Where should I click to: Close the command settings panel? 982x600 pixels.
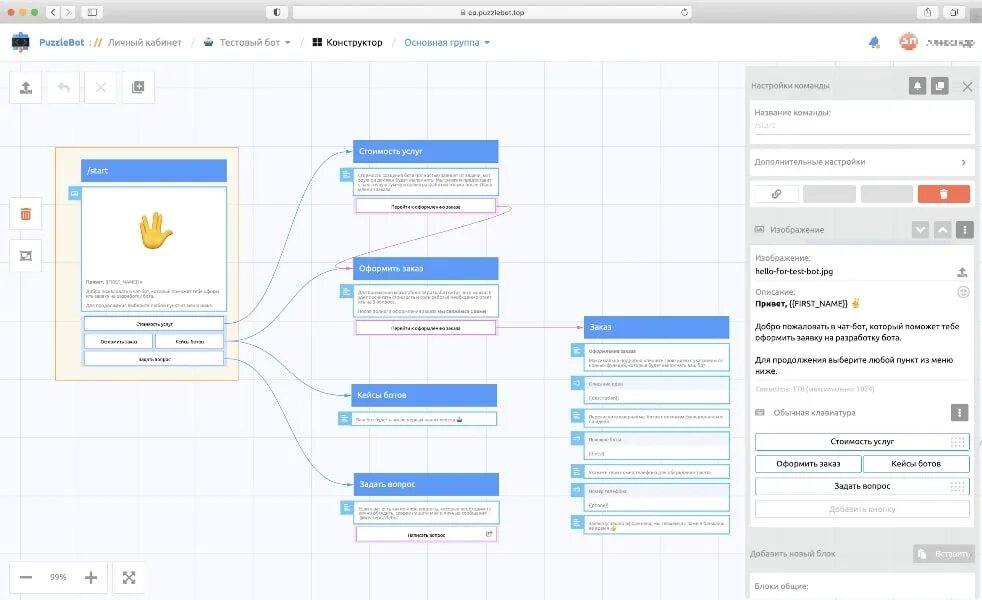coord(967,86)
